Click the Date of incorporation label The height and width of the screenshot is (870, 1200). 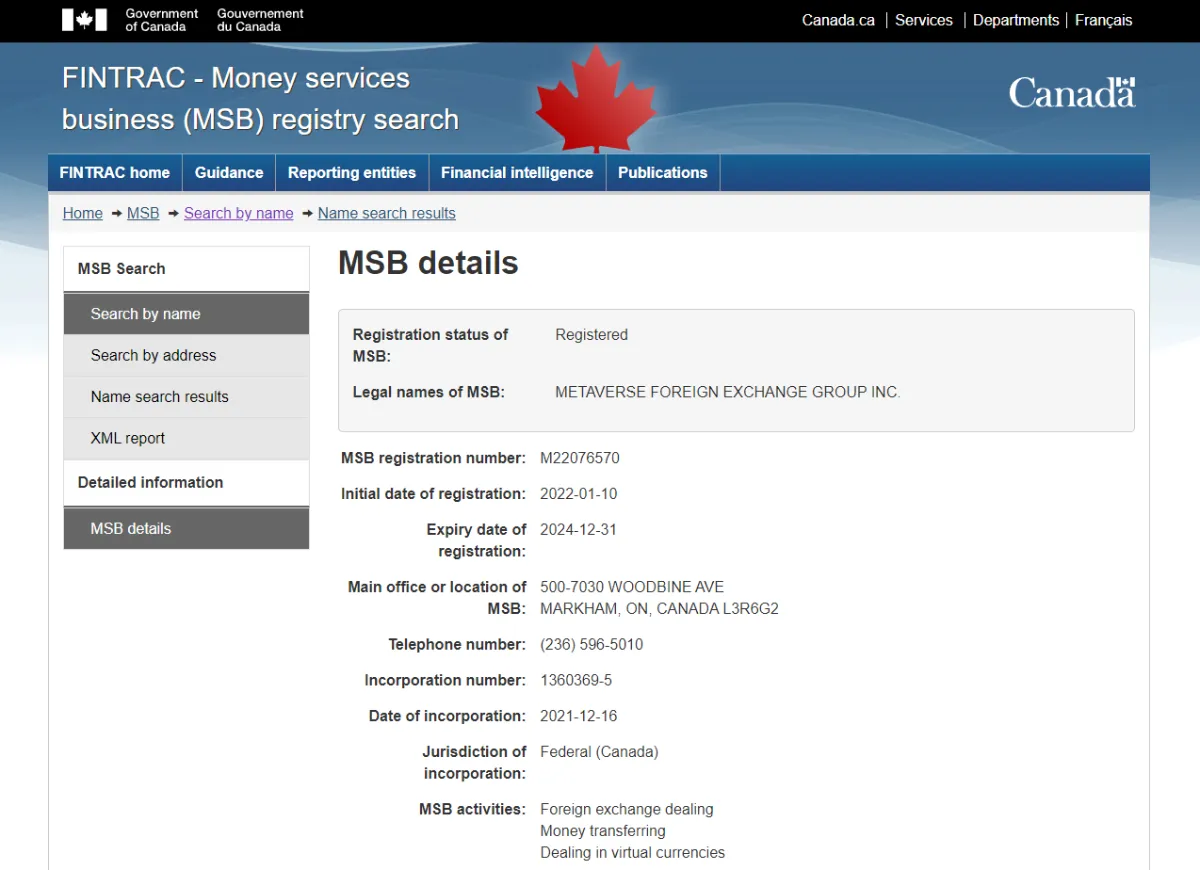(x=447, y=716)
